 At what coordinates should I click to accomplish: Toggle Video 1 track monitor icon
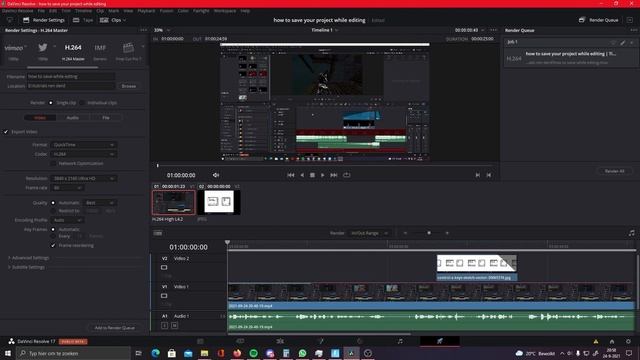click(164, 296)
